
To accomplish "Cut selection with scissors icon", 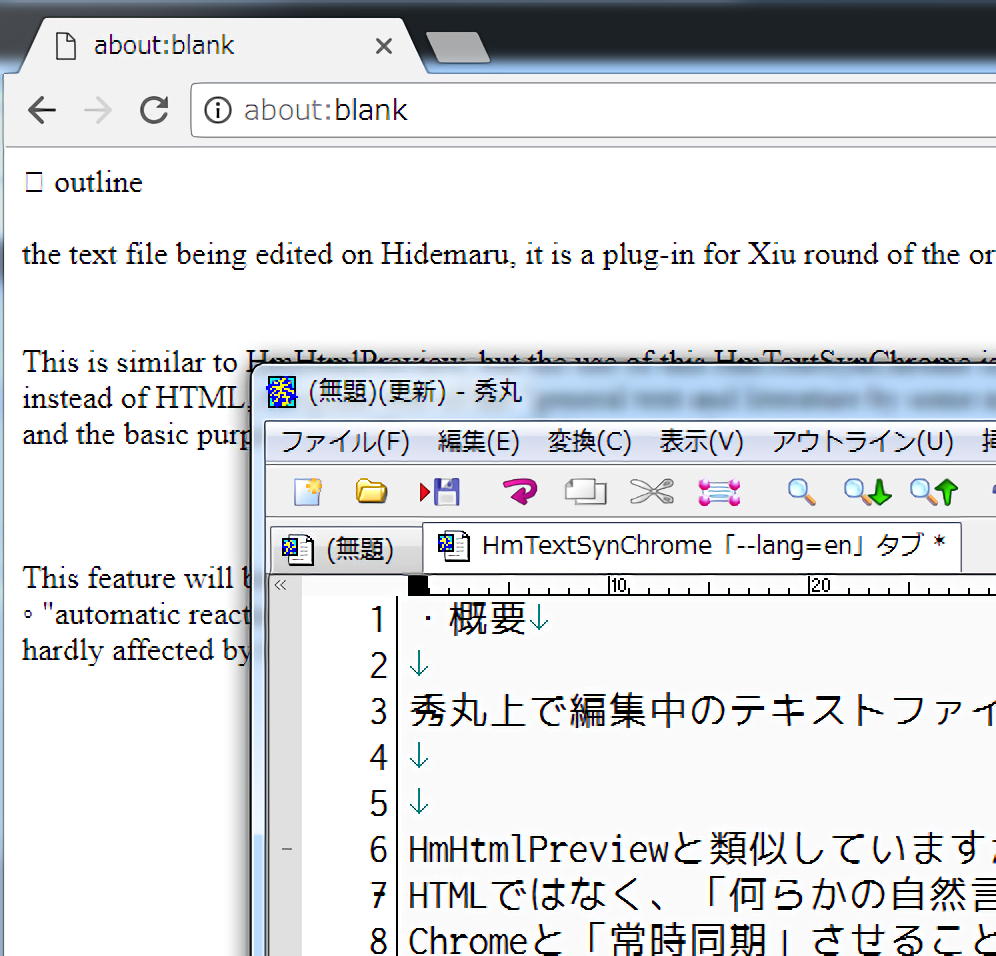I will click(x=652, y=492).
